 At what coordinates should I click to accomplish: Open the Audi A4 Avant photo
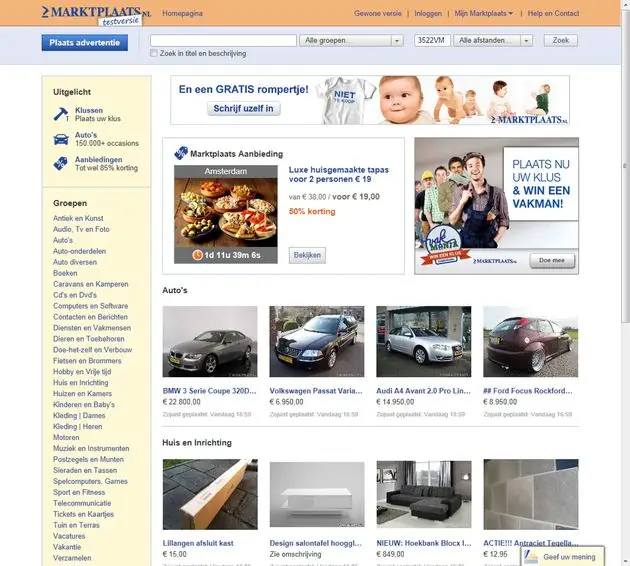point(423,341)
